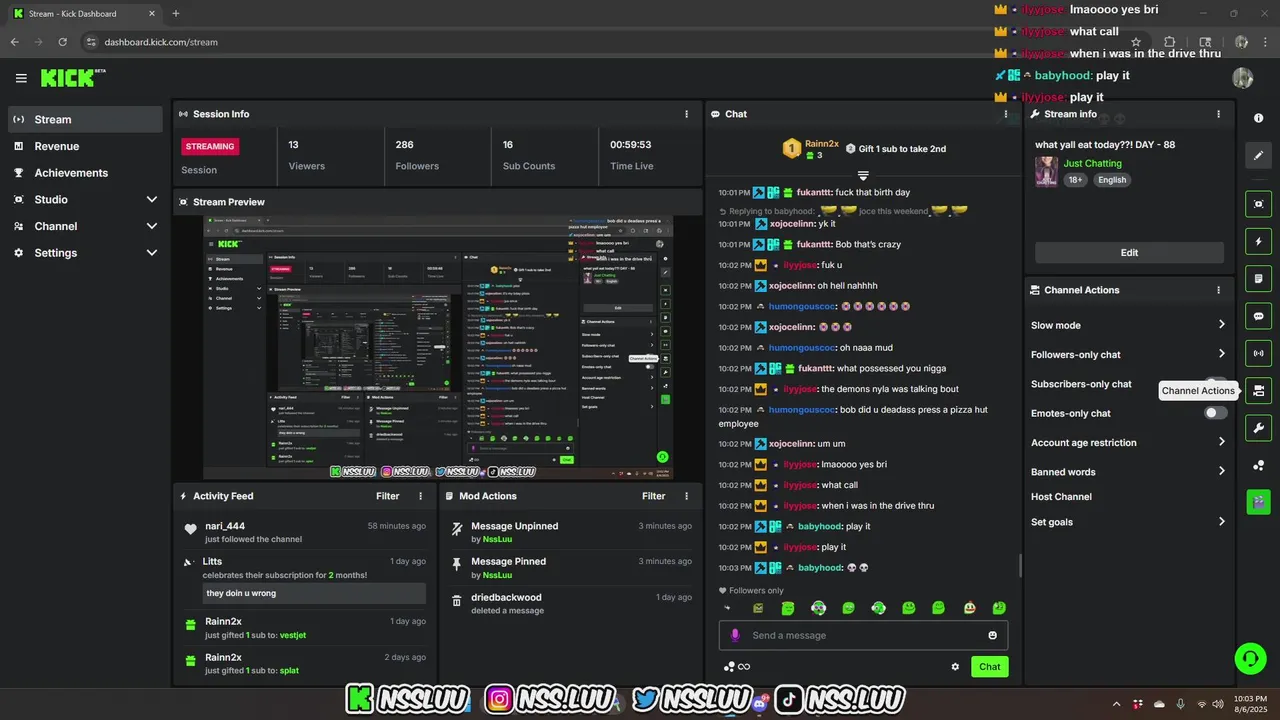
Task: Open Stream info three-dot menu
Action: (x=1218, y=114)
